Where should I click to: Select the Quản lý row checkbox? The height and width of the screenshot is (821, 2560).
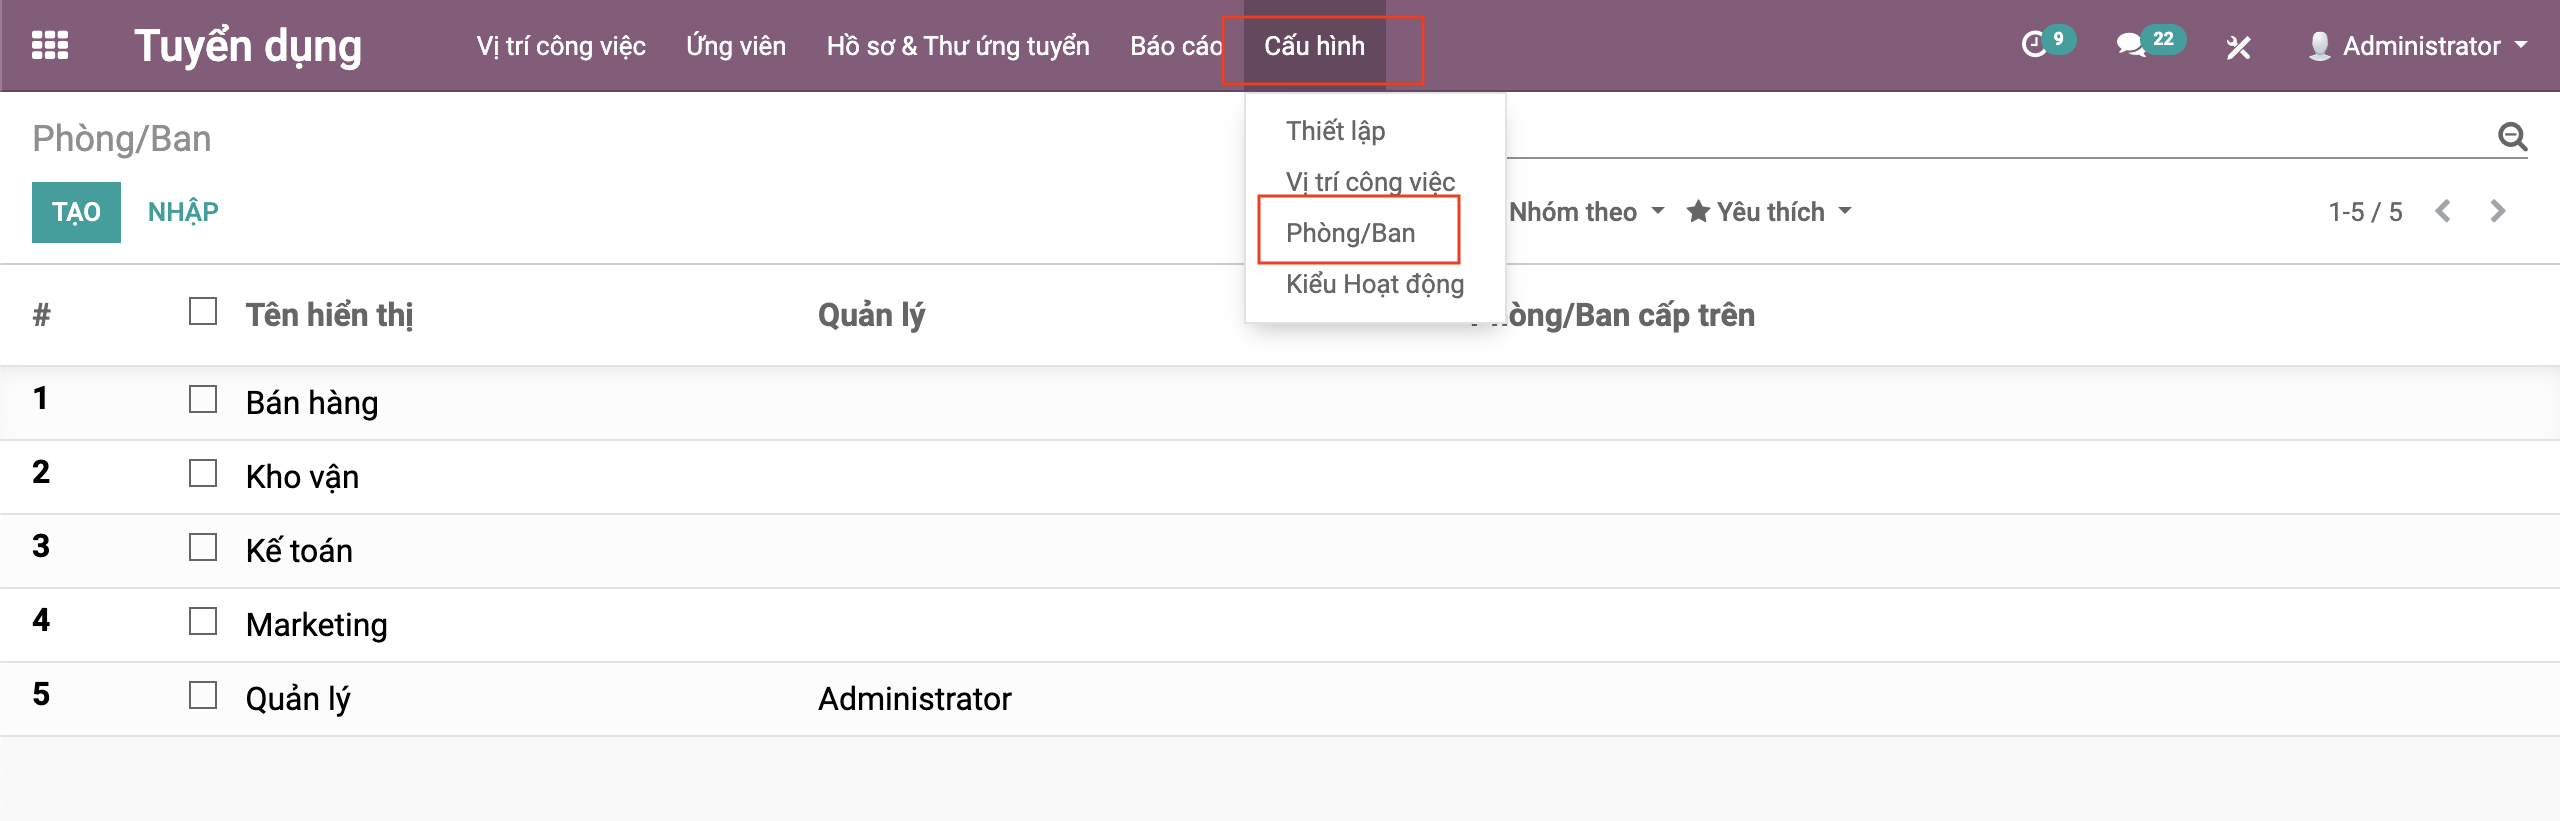[x=203, y=696]
